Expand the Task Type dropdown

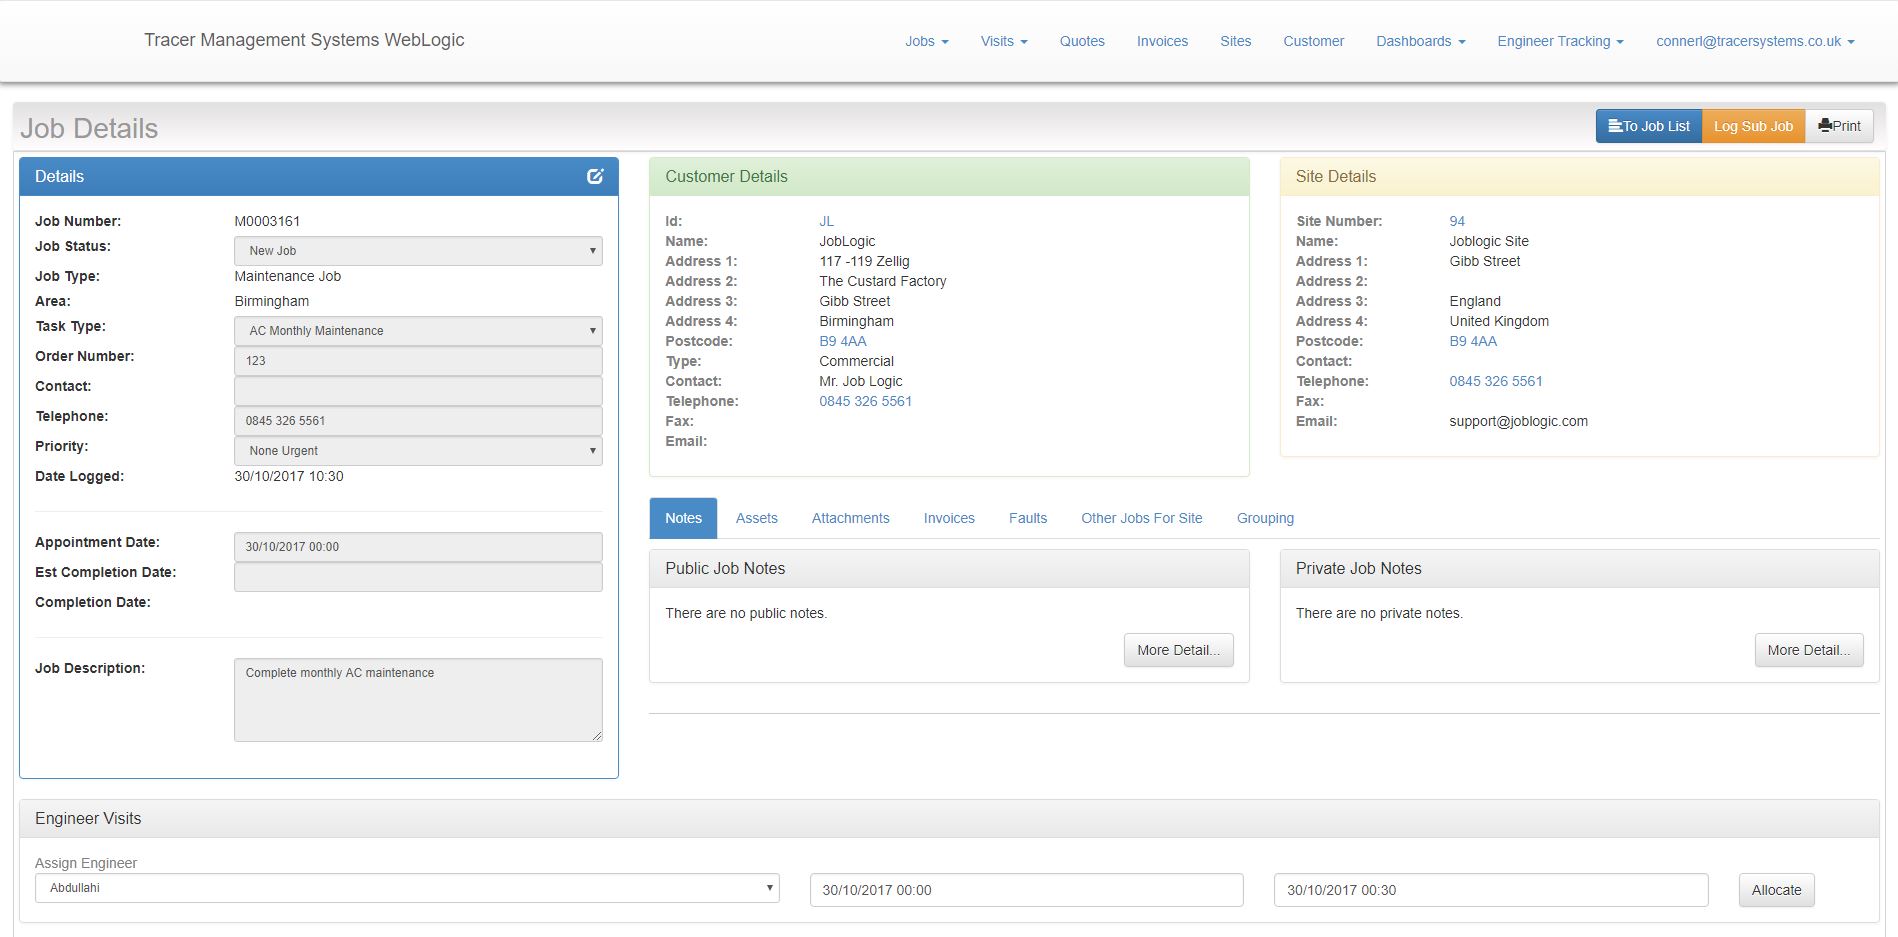point(418,331)
